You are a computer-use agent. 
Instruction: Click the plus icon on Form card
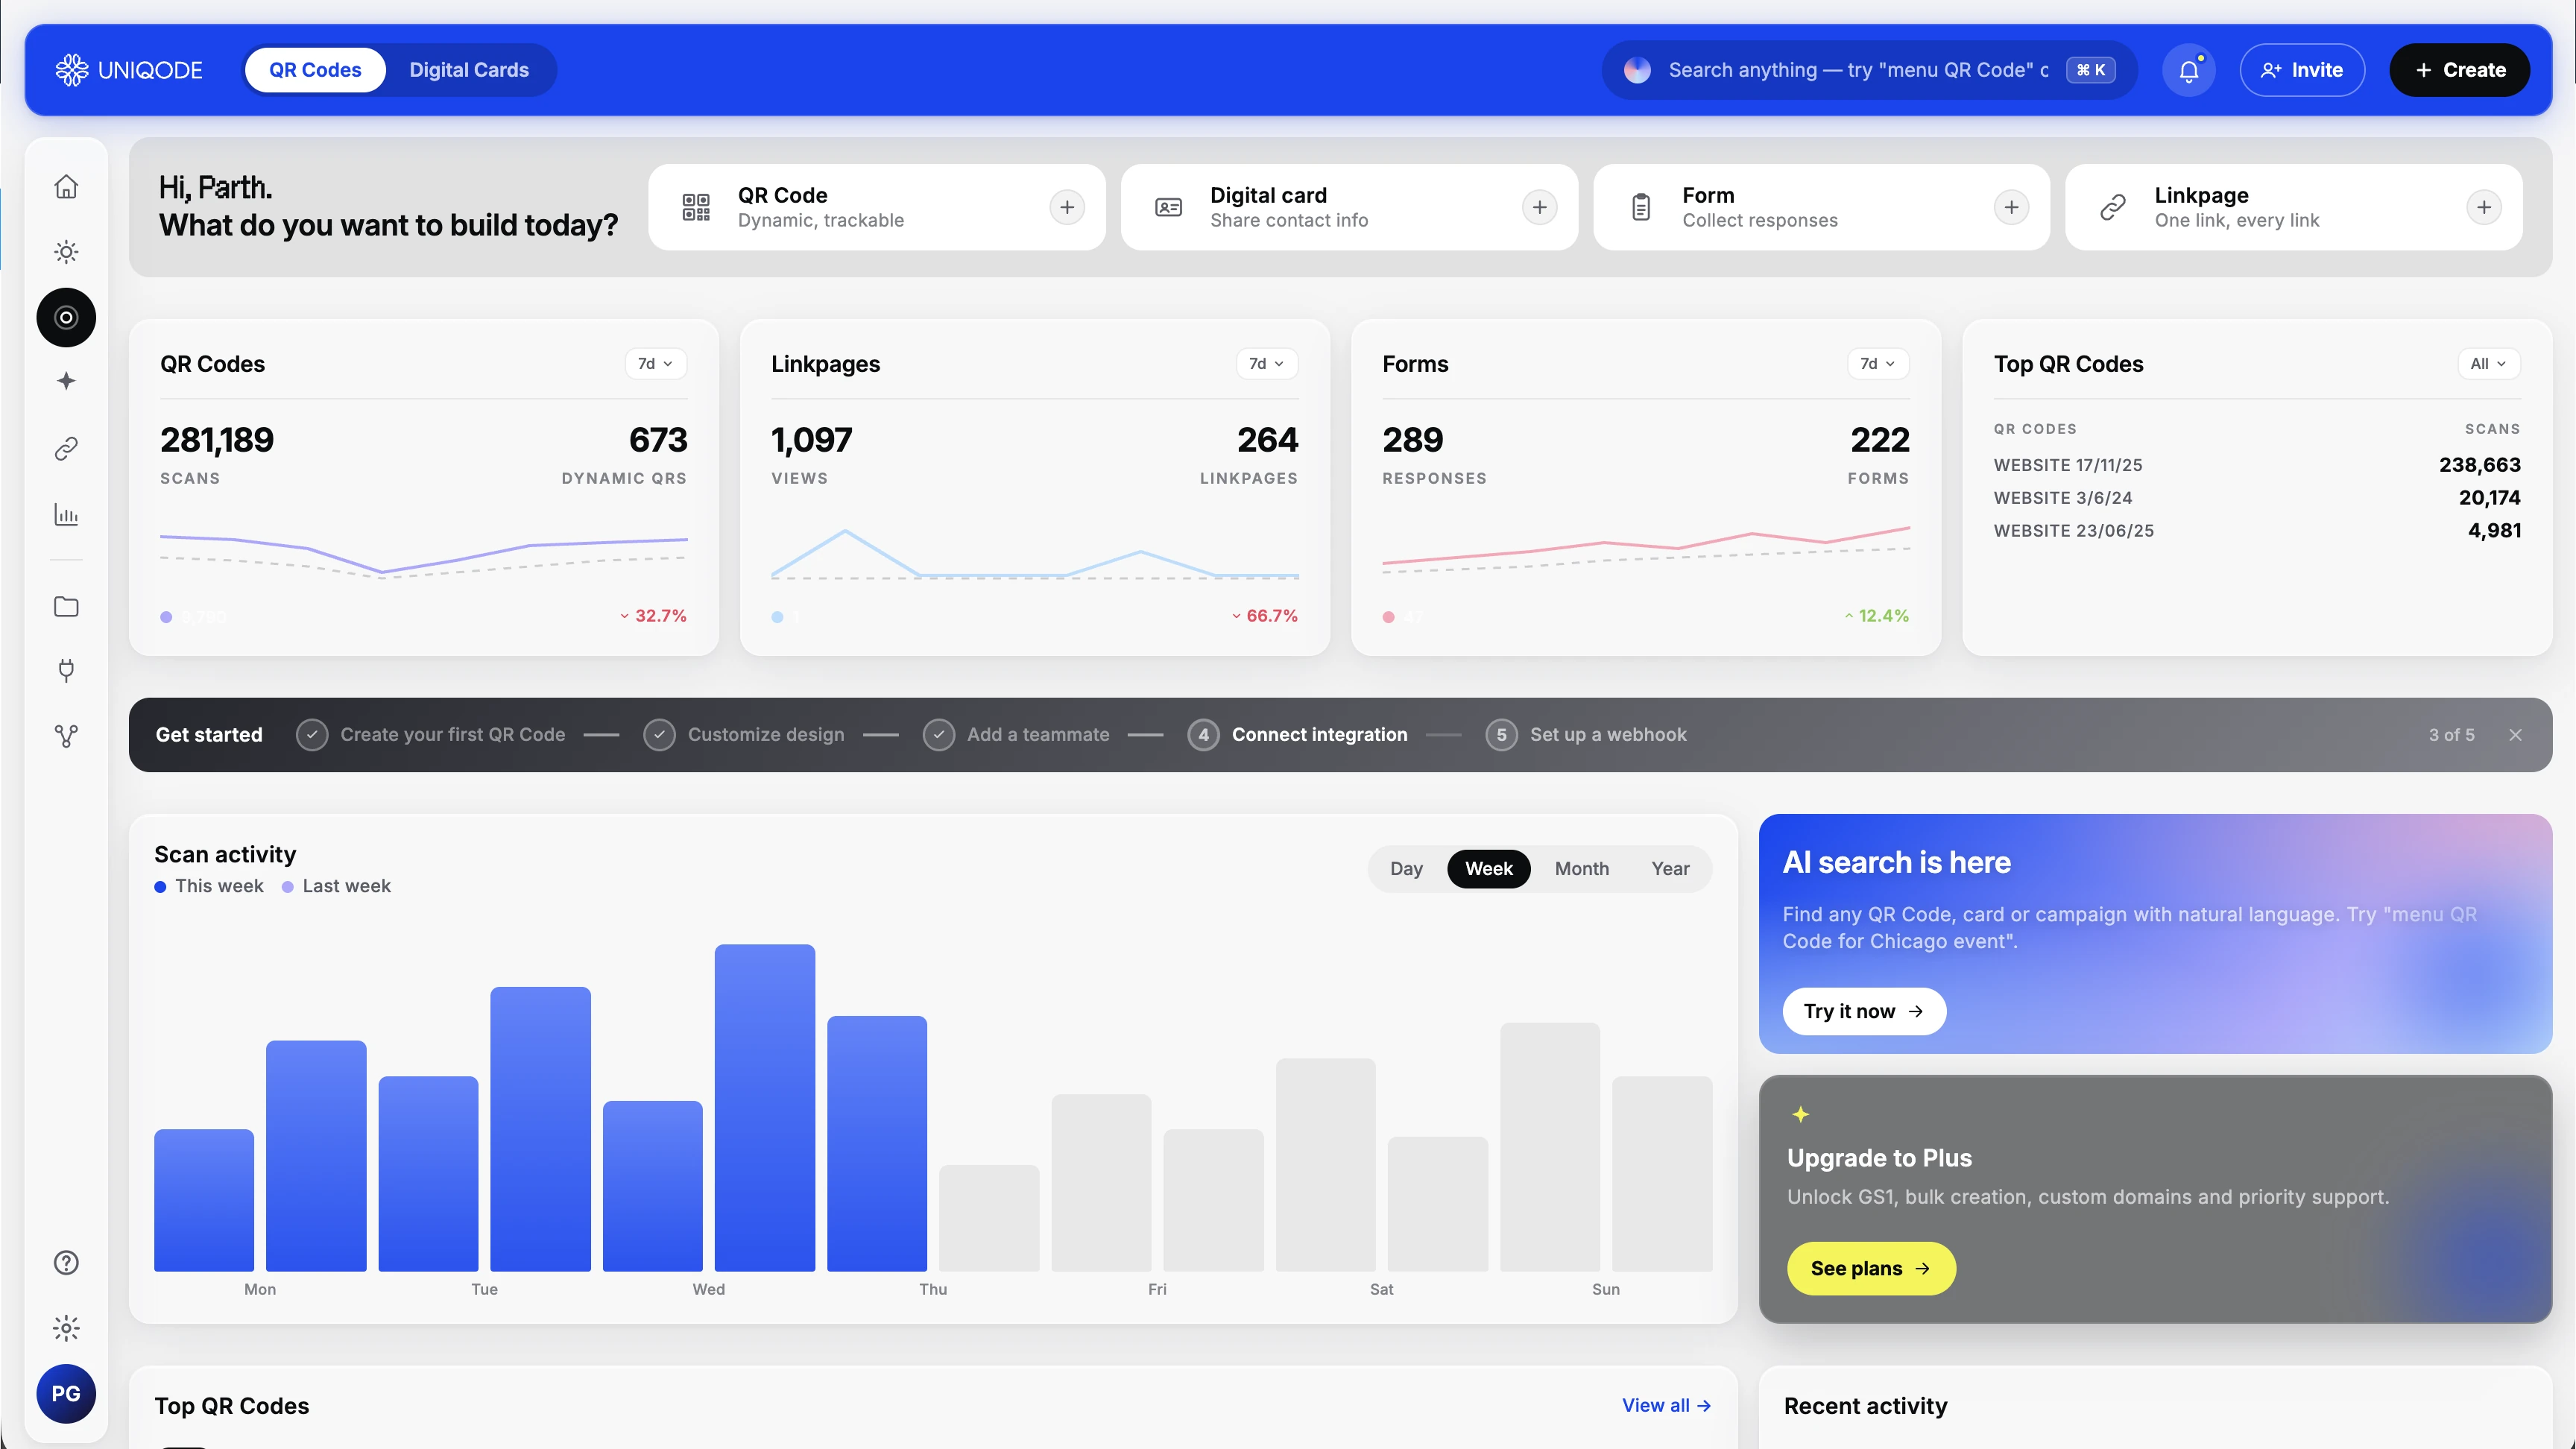pos(2011,207)
